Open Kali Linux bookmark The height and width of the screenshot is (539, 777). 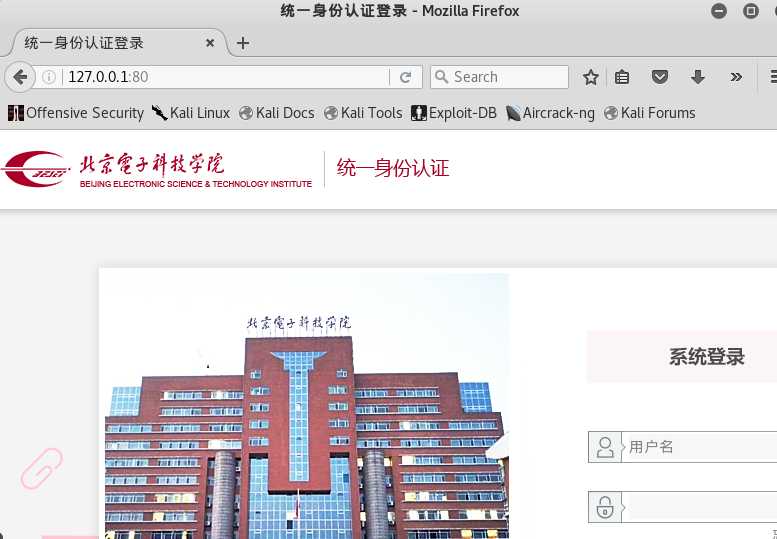pyautogui.click(x=191, y=113)
